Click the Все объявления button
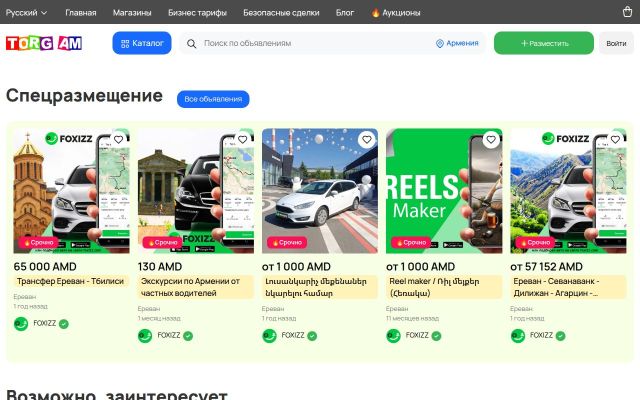This screenshot has width=640, height=400. [x=213, y=99]
